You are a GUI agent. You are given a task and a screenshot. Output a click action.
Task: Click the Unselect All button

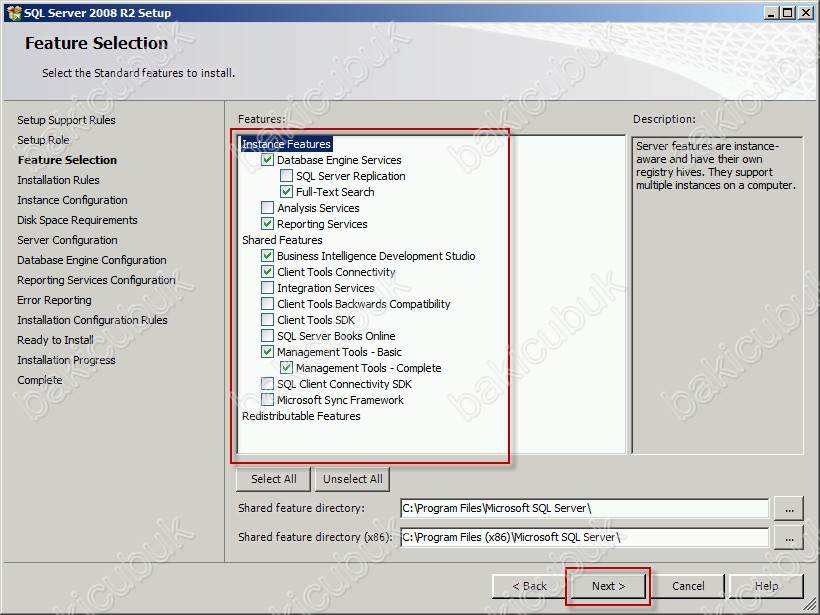[352, 479]
